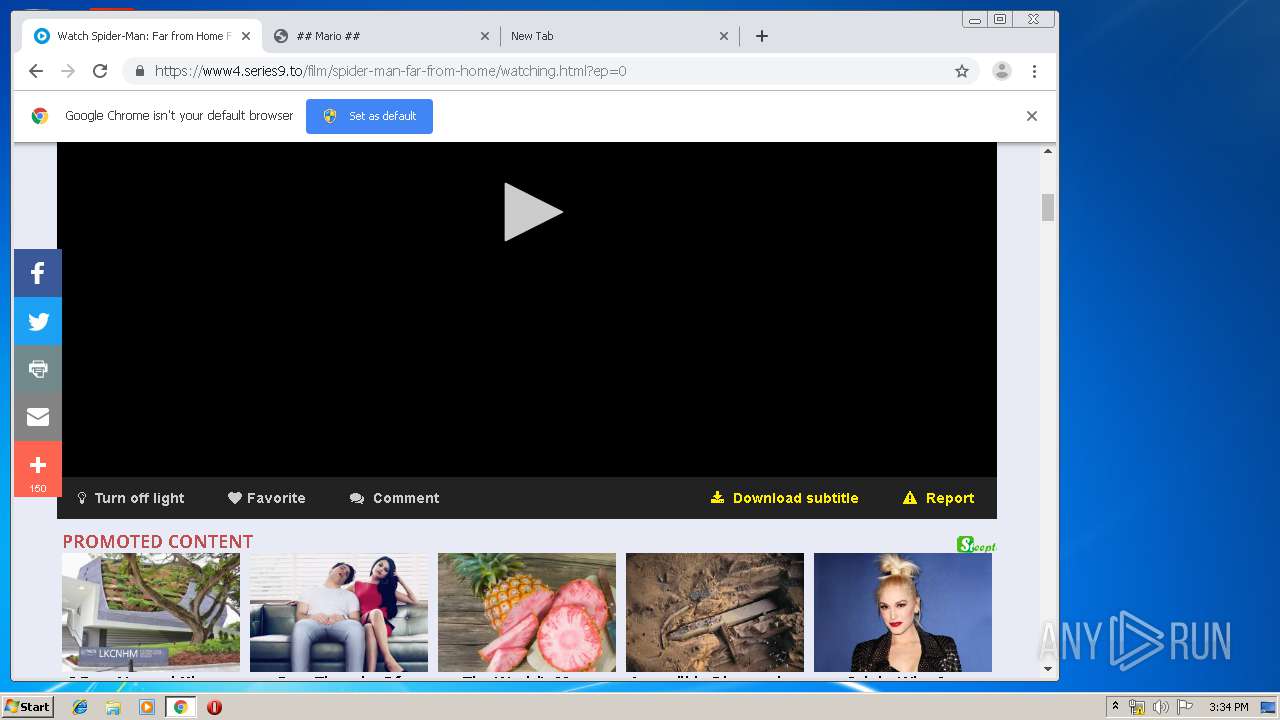Play the Spider-Man video
This screenshot has height=720, width=1280.
(x=533, y=212)
